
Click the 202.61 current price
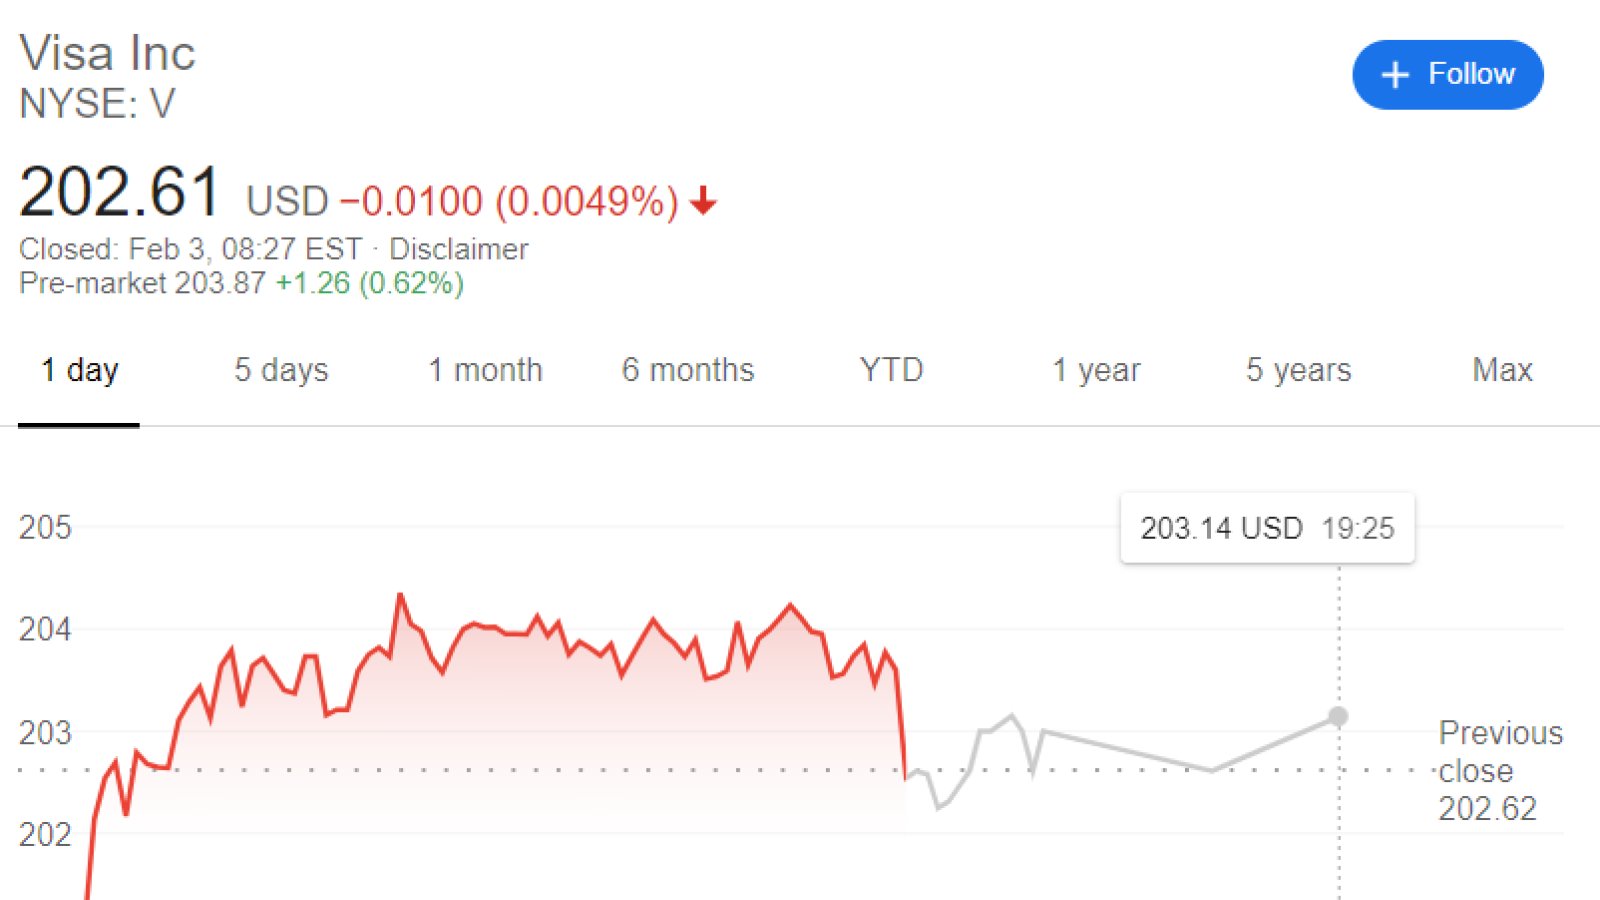[x=119, y=192]
